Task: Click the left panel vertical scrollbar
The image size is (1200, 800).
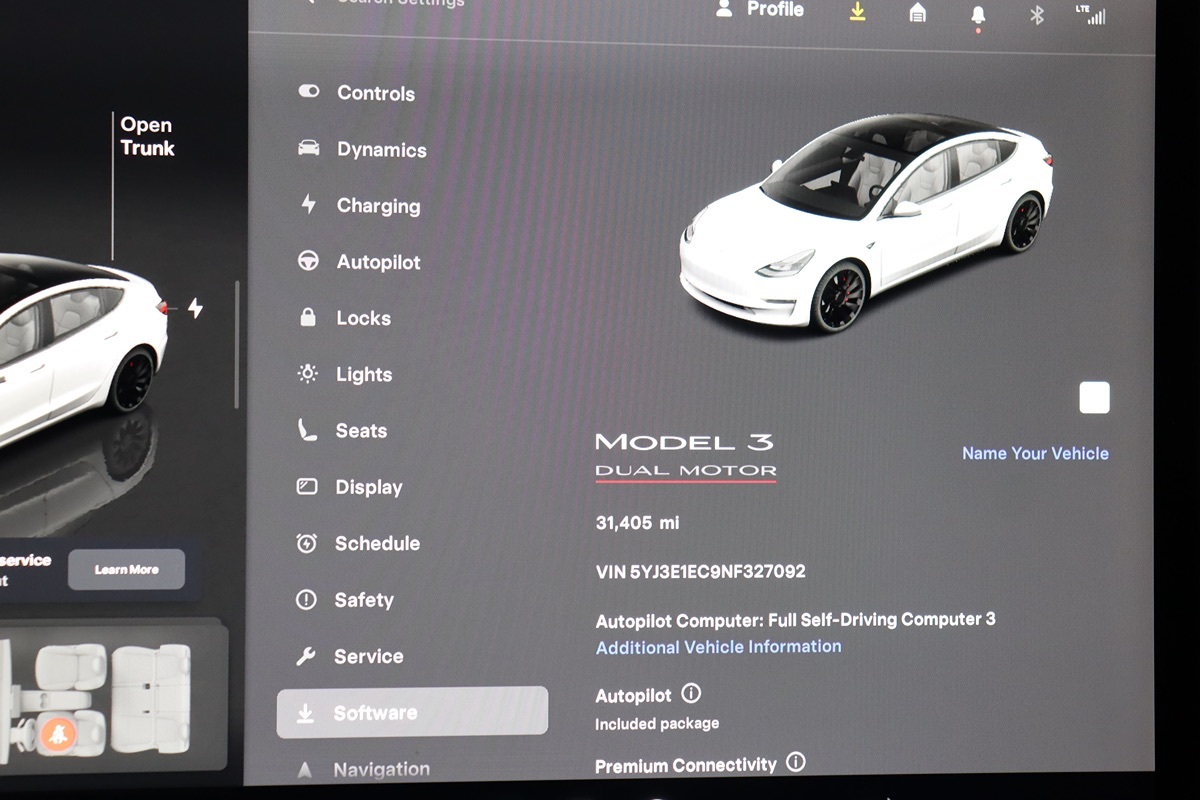Action: [x=237, y=344]
